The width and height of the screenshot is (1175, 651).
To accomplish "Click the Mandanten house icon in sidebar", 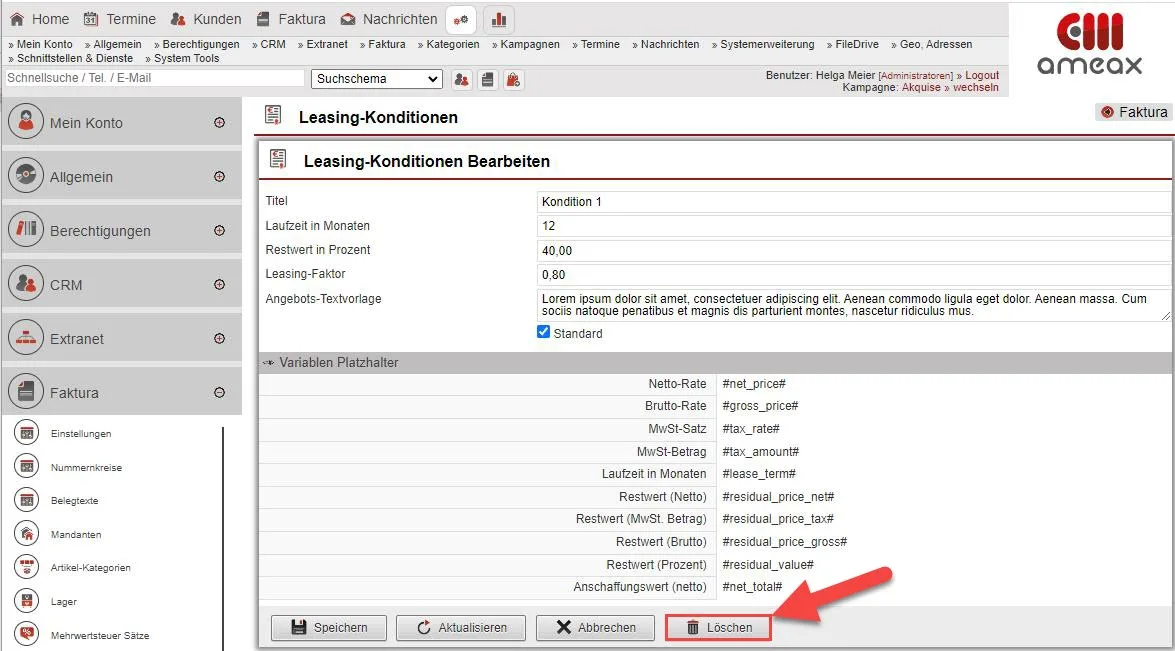I will click(28, 535).
